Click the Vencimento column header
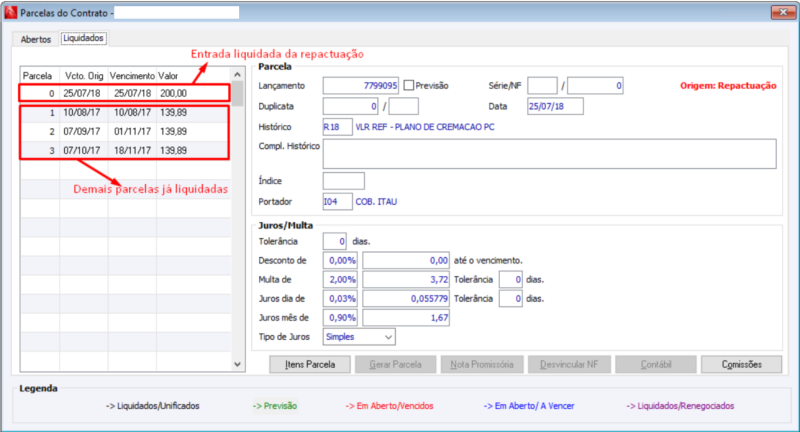Viewport: 800px width, 432px height. point(132,75)
